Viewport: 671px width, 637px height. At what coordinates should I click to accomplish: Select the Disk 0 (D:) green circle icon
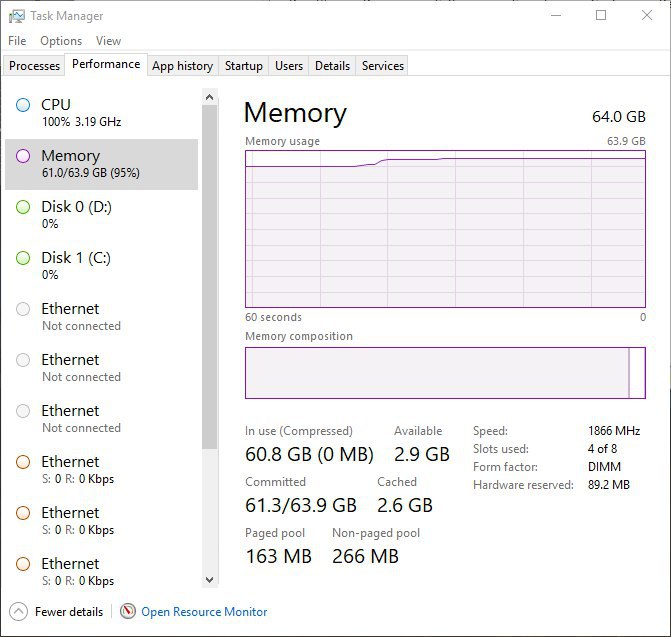click(23, 207)
